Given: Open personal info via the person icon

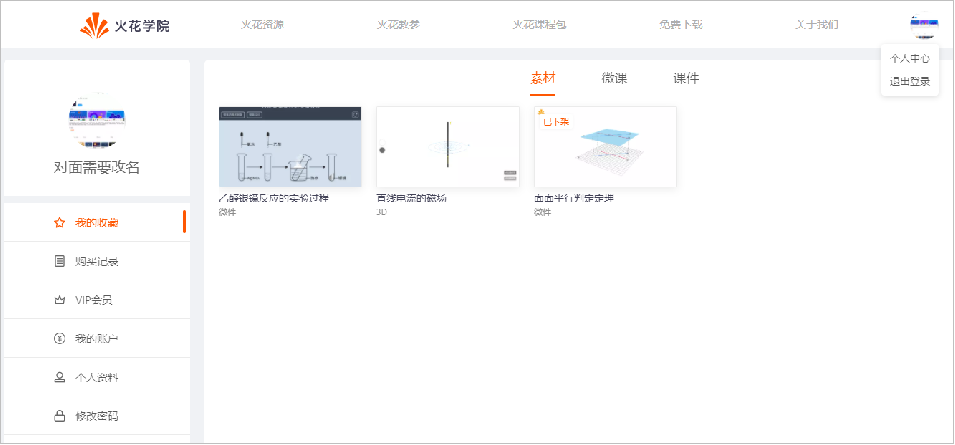Looking at the screenshot, I should [59, 377].
